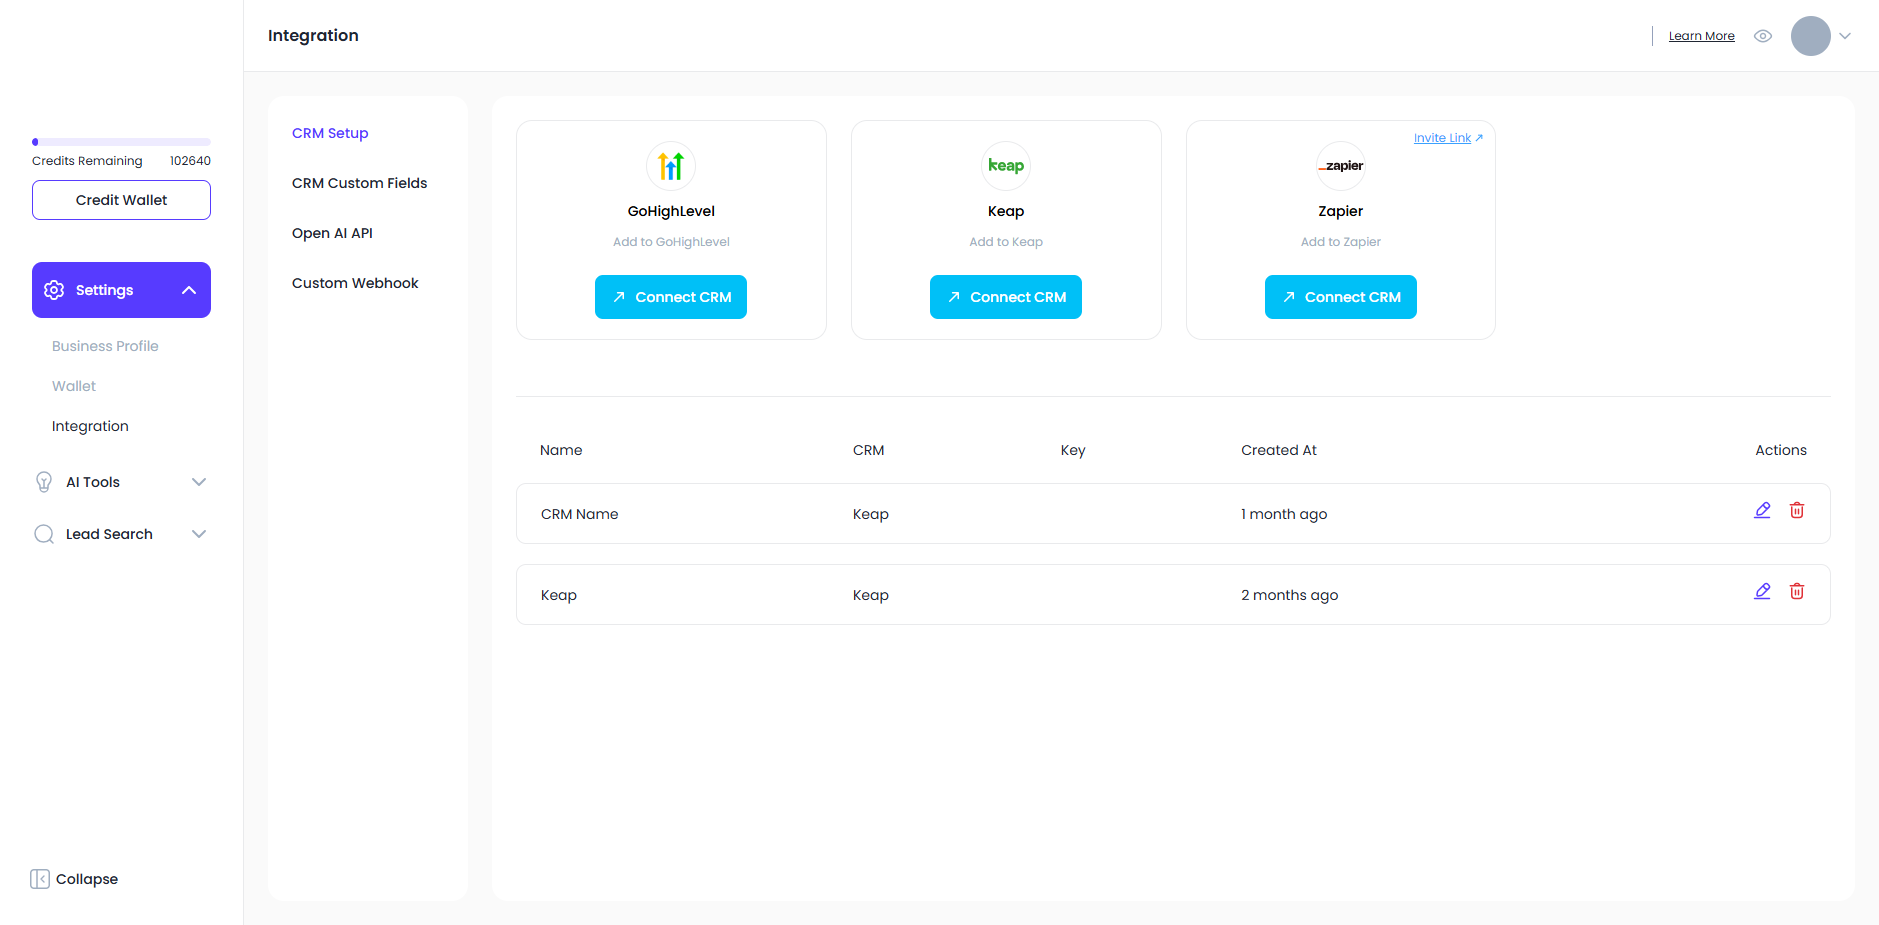Screen dimensions: 1879x925
Task: Click the pencil icon for Keap row
Action: (x=1762, y=591)
